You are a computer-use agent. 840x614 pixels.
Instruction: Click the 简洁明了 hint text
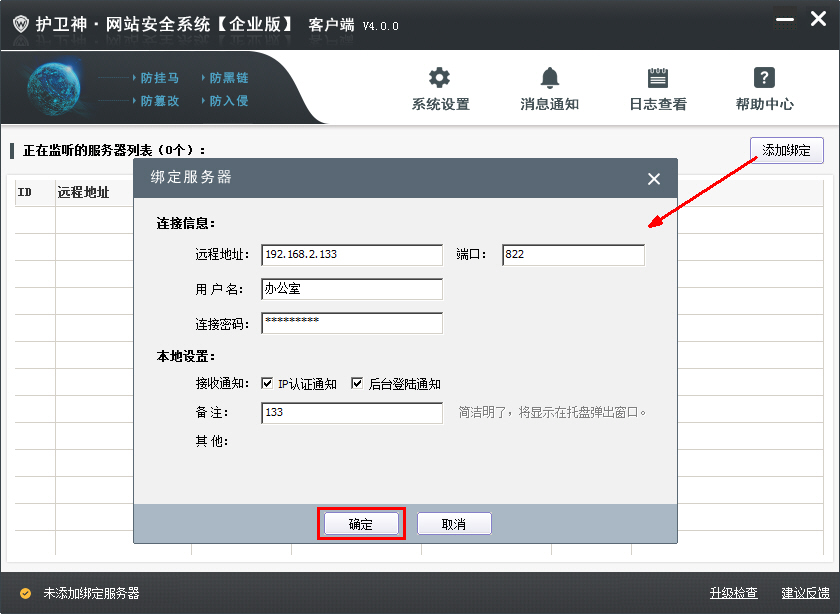click(552, 412)
